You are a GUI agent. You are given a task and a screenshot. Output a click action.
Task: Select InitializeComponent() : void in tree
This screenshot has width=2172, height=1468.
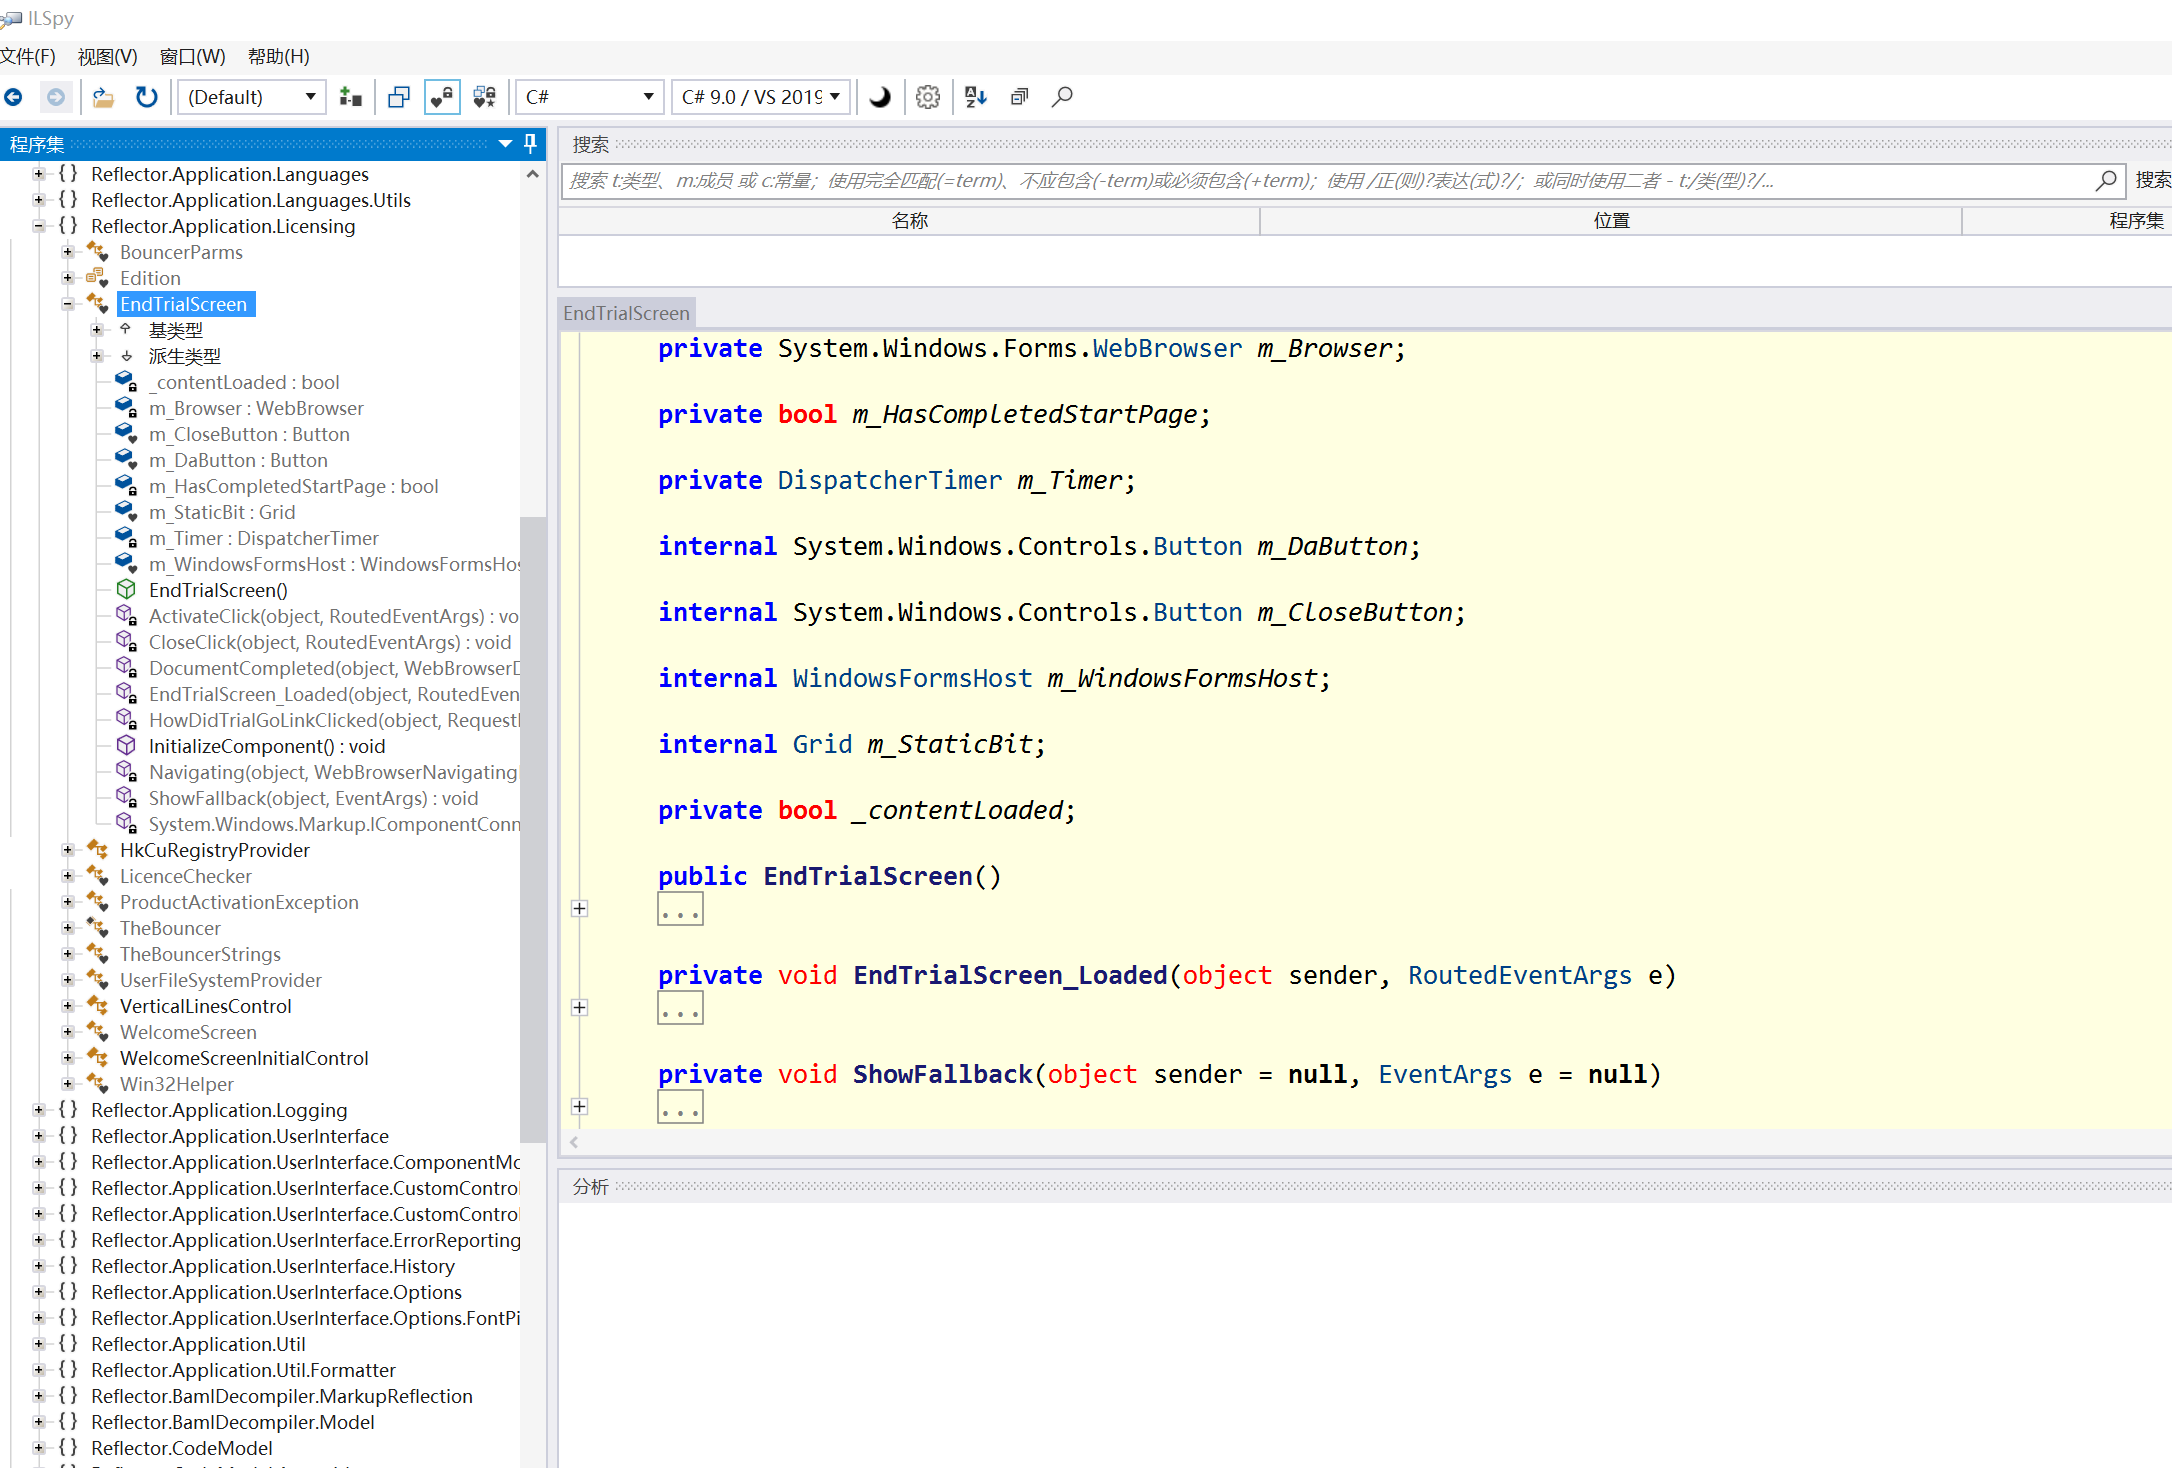tap(267, 746)
